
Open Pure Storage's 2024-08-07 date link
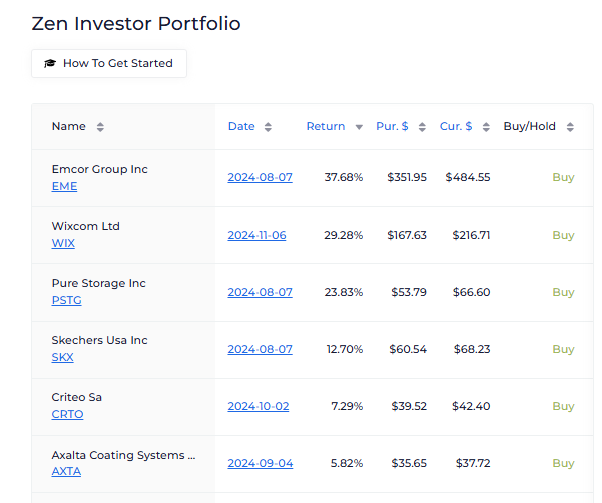(x=260, y=292)
